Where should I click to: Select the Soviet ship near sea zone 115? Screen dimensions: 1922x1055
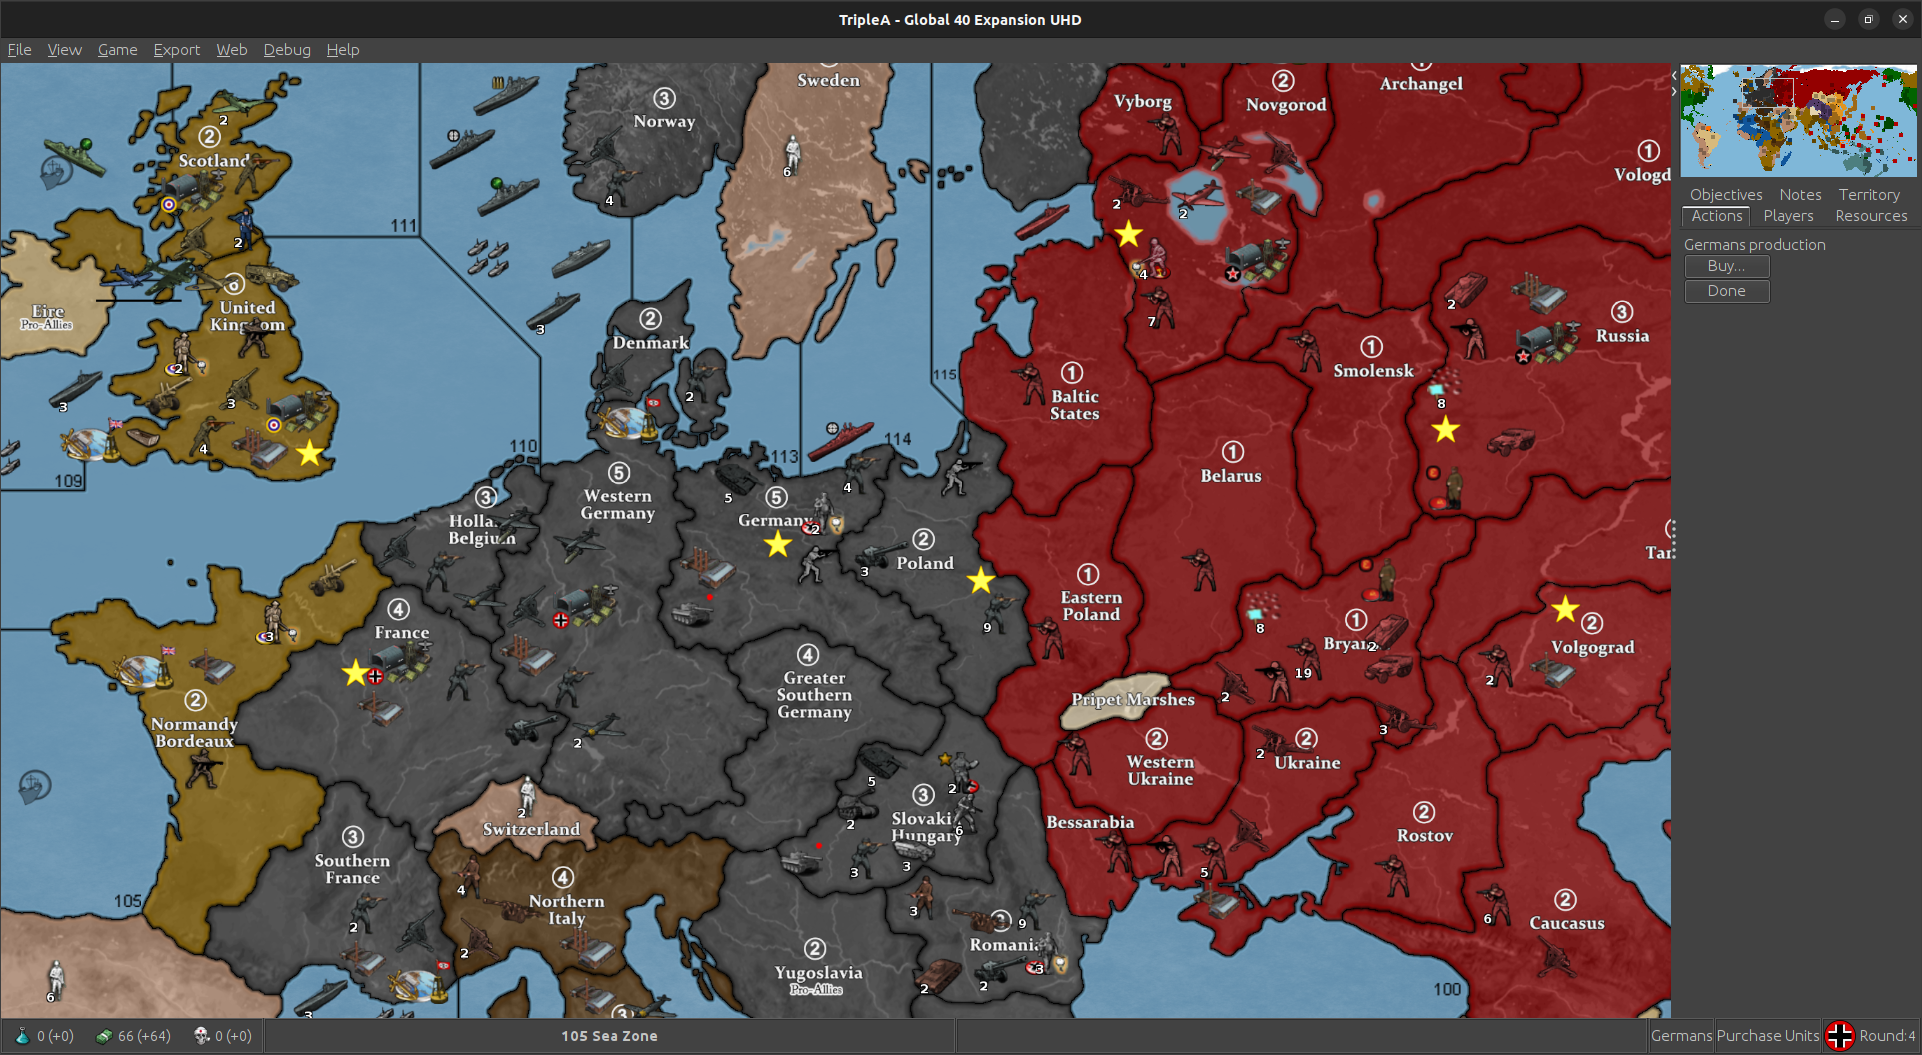pyautogui.click(x=1042, y=220)
